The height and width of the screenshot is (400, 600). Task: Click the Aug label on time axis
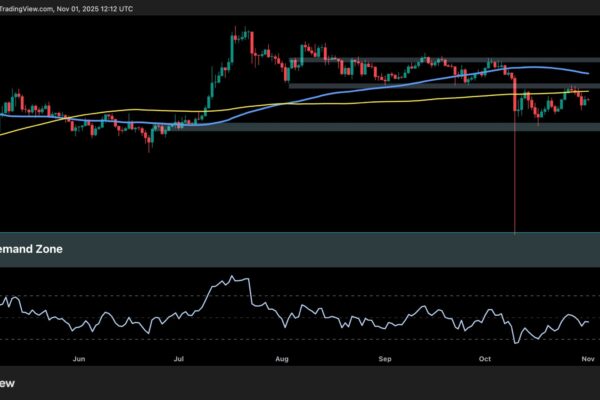pyautogui.click(x=282, y=357)
